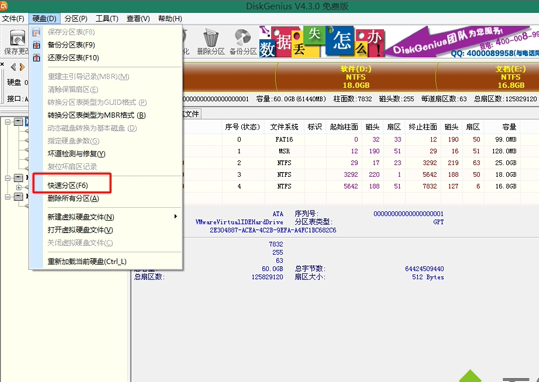This screenshot has height=383, width=539.
Task: Click the 起始柱面 column header
Action: [344, 127]
